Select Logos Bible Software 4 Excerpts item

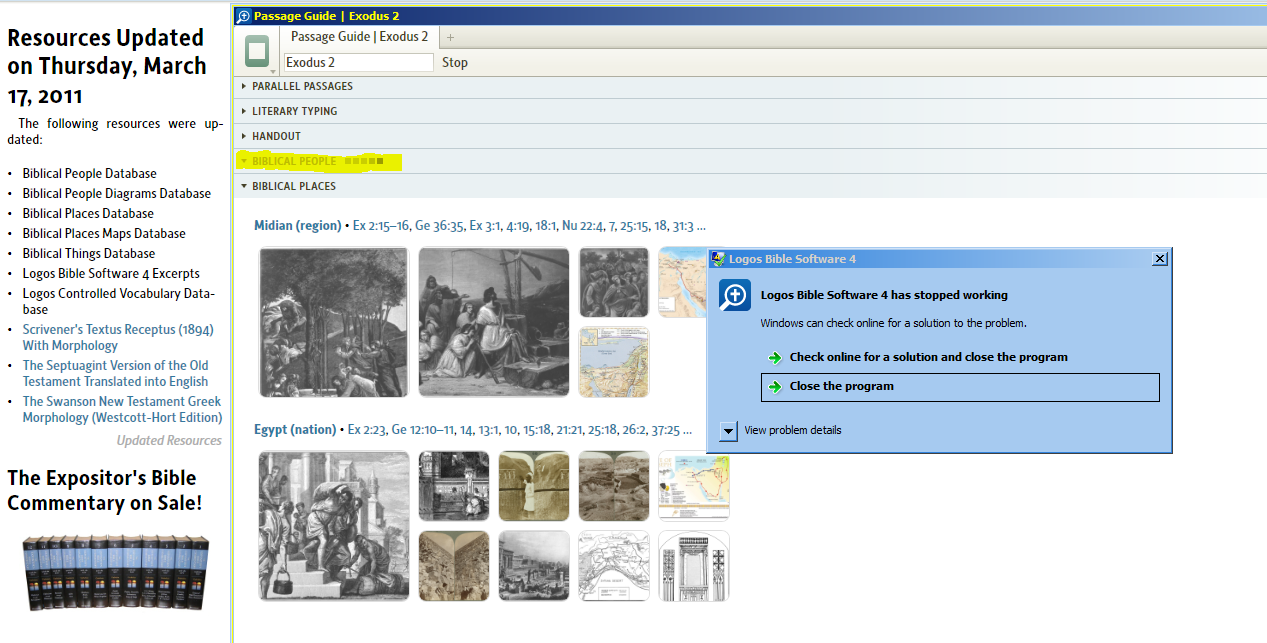(111, 274)
